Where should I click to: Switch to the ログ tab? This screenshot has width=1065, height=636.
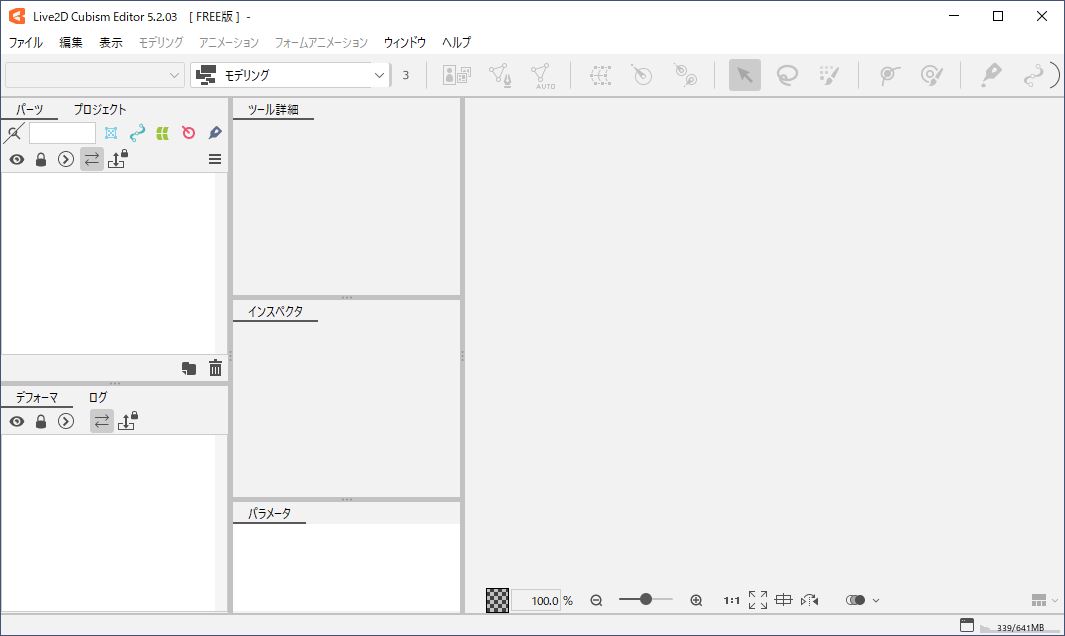click(x=98, y=397)
